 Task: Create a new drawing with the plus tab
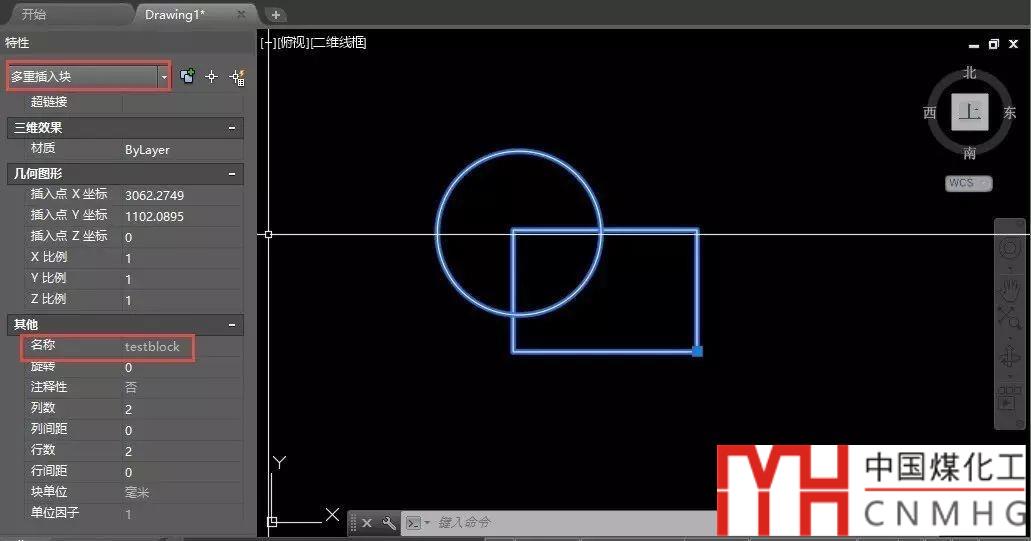(x=276, y=14)
